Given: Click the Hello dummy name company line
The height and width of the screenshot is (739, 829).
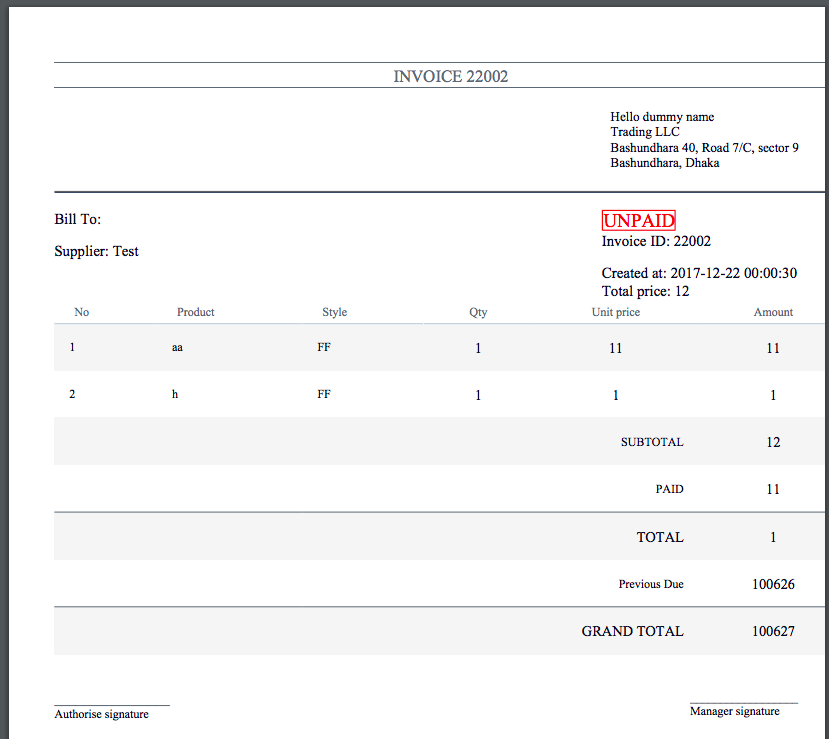Looking at the screenshot, I should [662, 117].
